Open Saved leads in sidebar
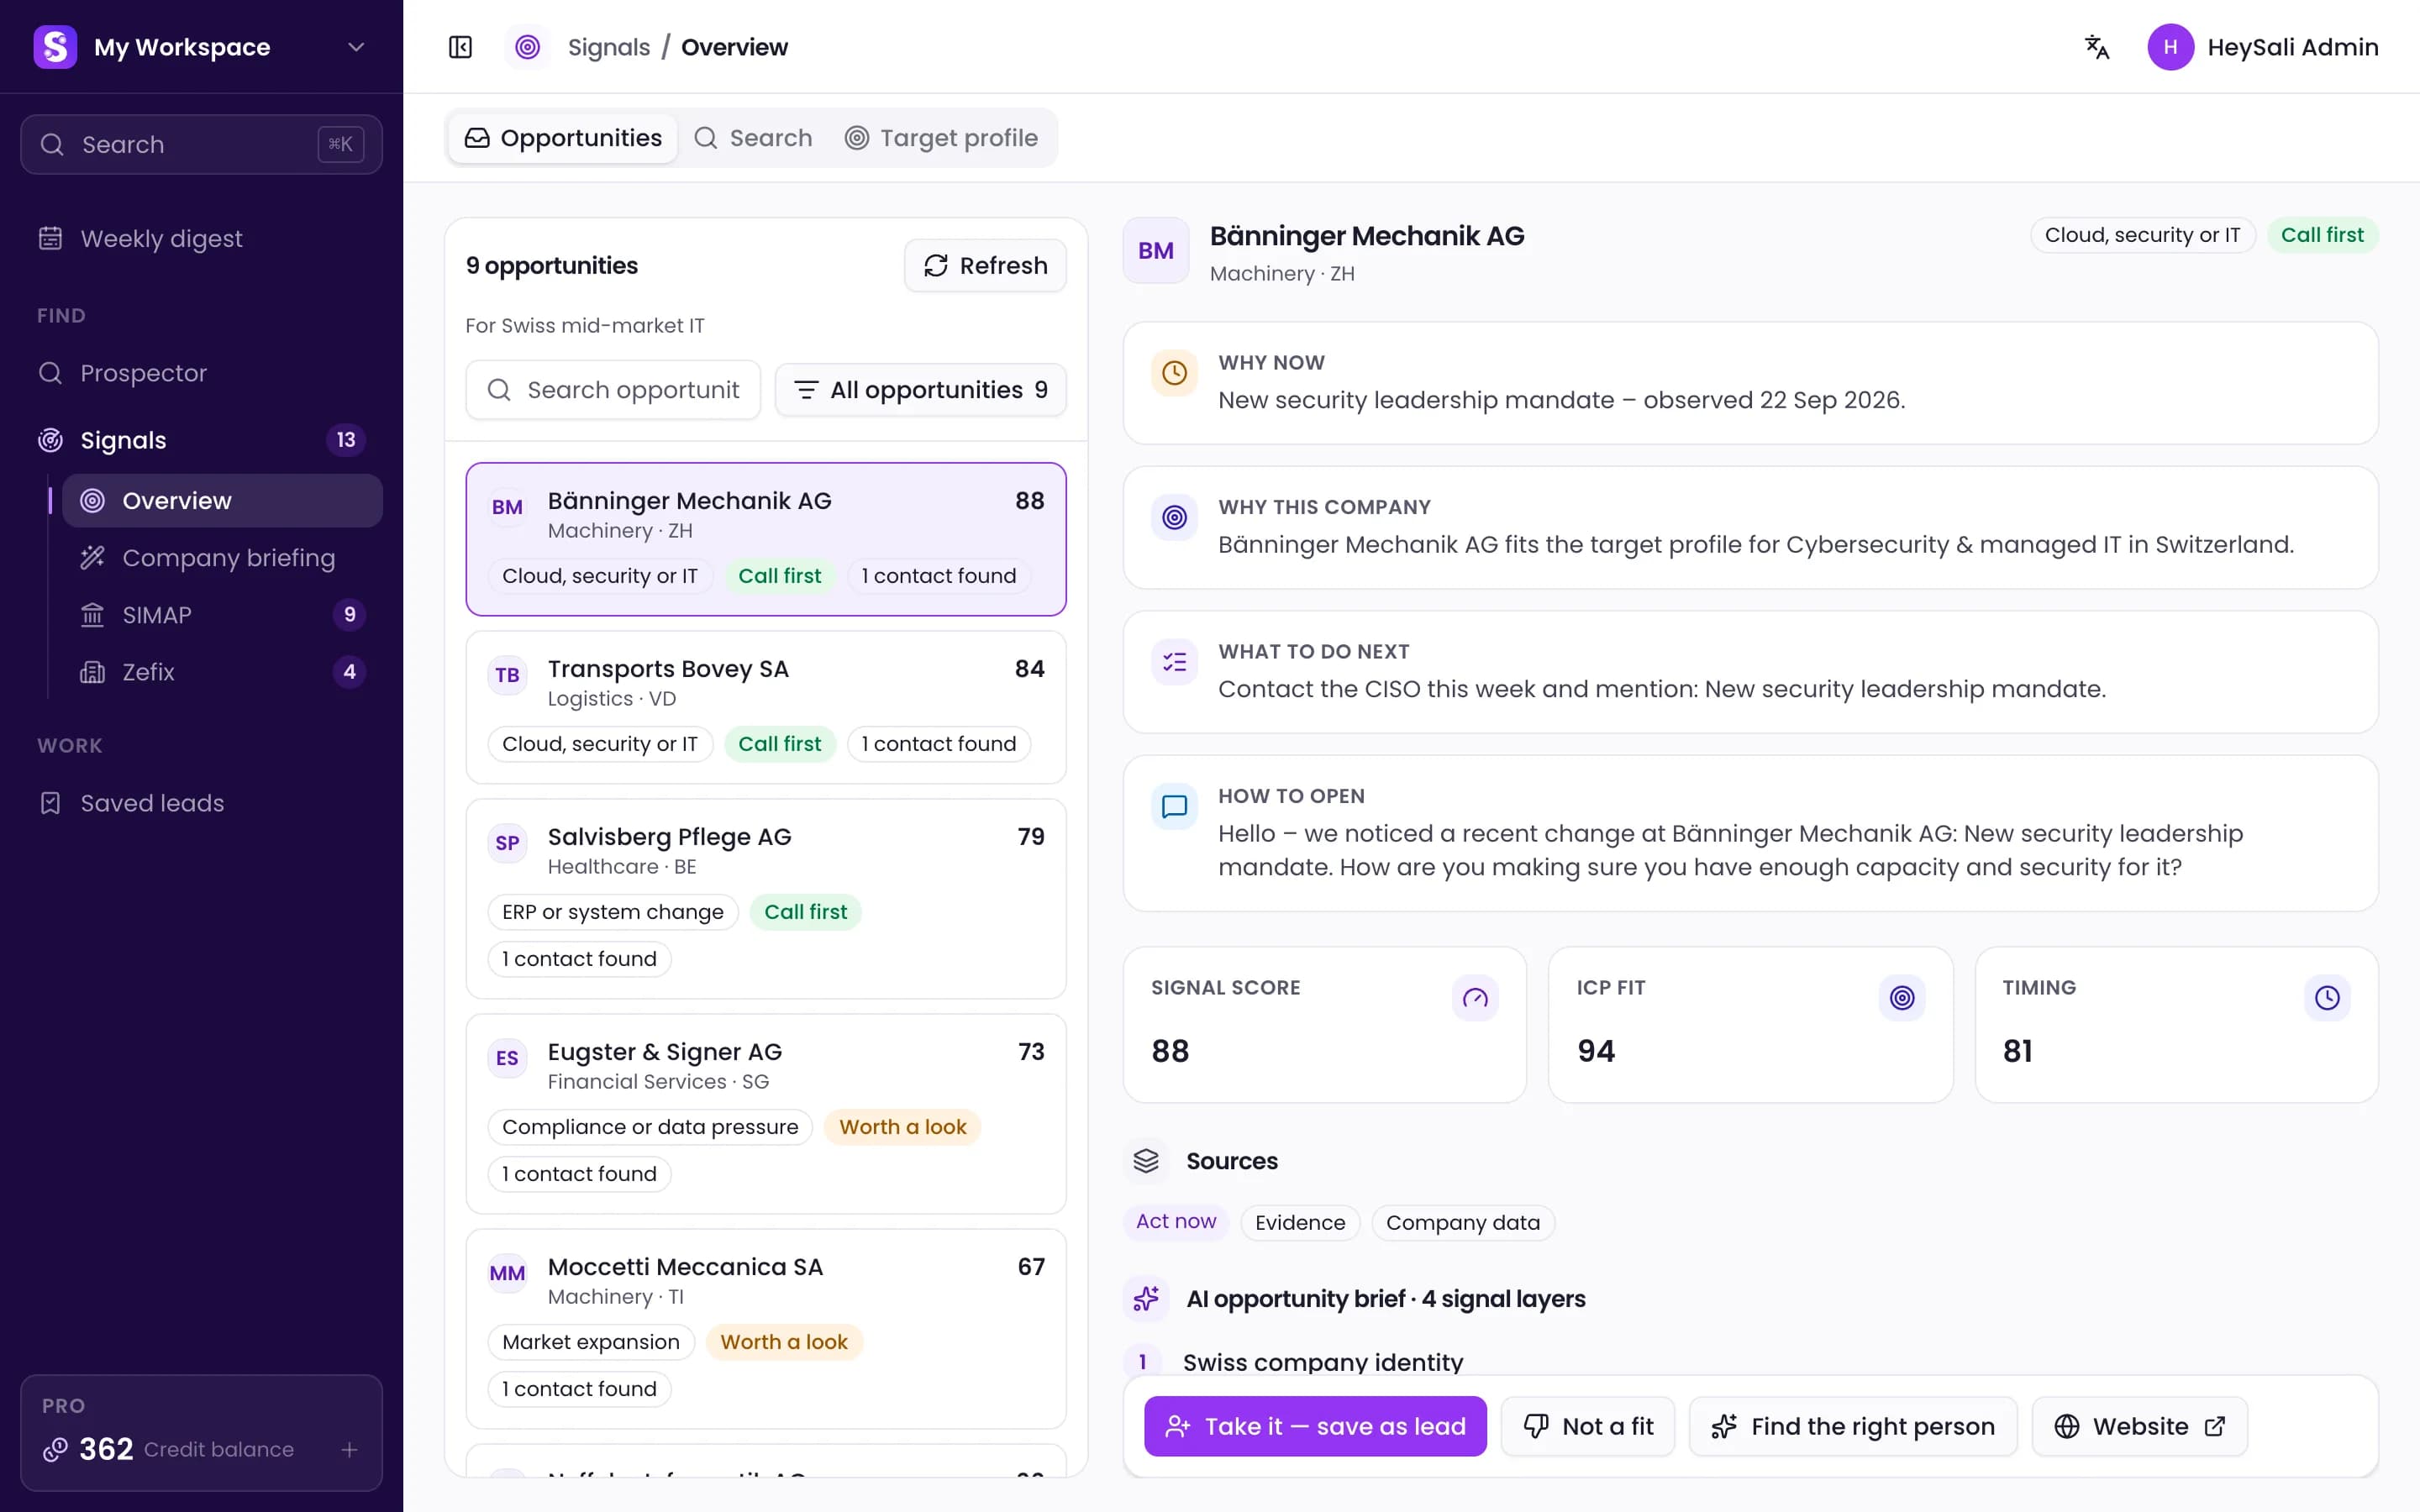 (201, 803)
